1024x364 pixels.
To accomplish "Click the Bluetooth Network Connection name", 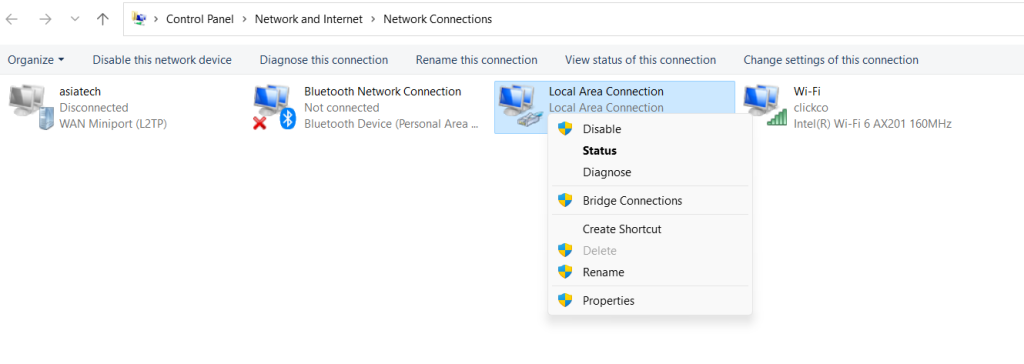I will tap(383, 91).
